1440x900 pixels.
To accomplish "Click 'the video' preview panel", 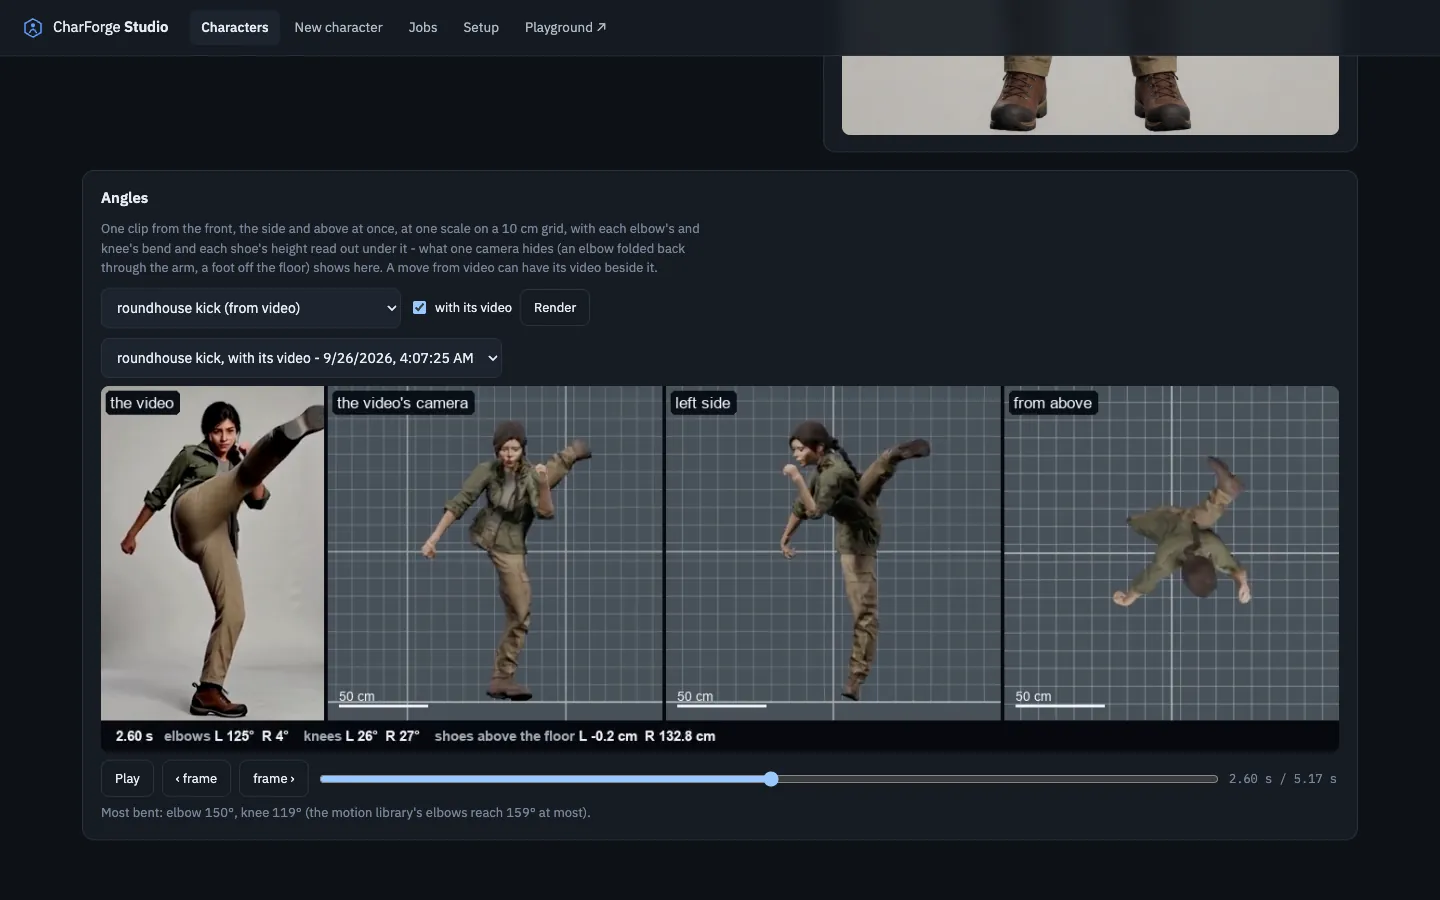I will pos(213,553).
